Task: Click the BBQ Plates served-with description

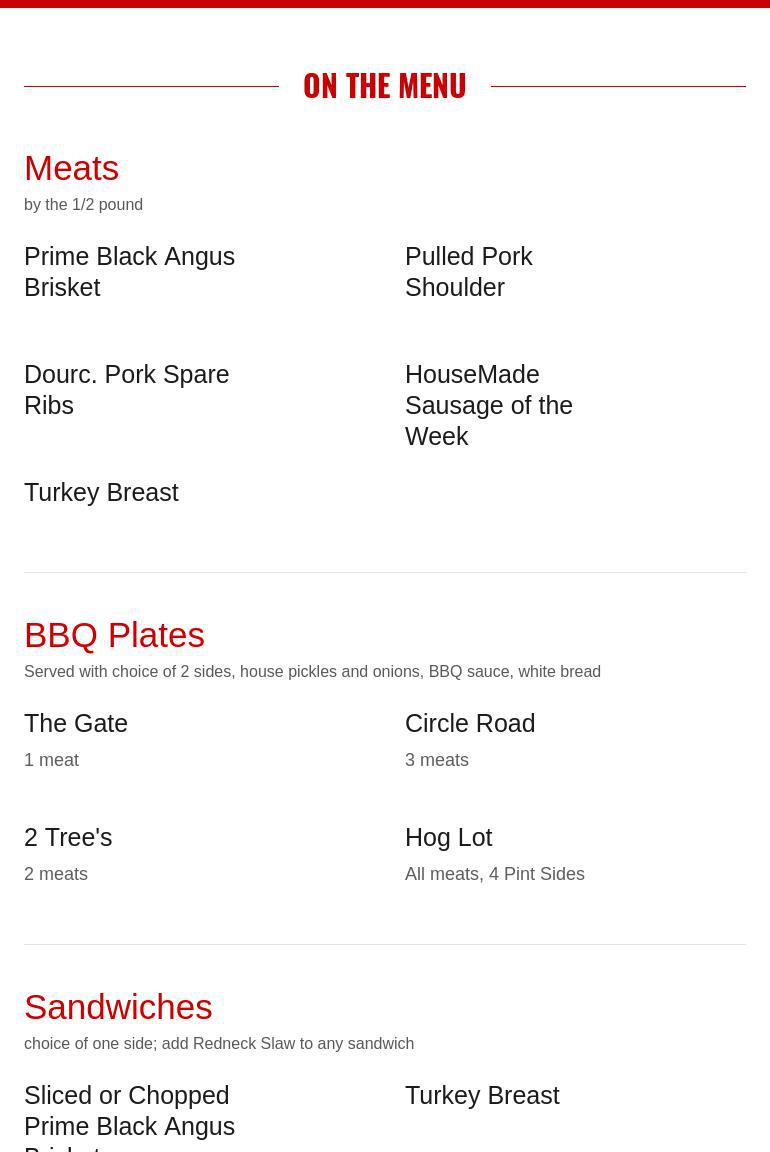Action: tap(312, 671)
